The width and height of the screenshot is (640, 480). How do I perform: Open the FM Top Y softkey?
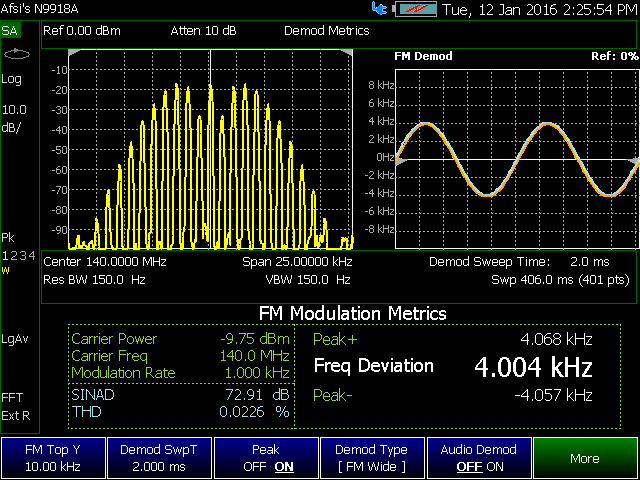coord(53,458)
